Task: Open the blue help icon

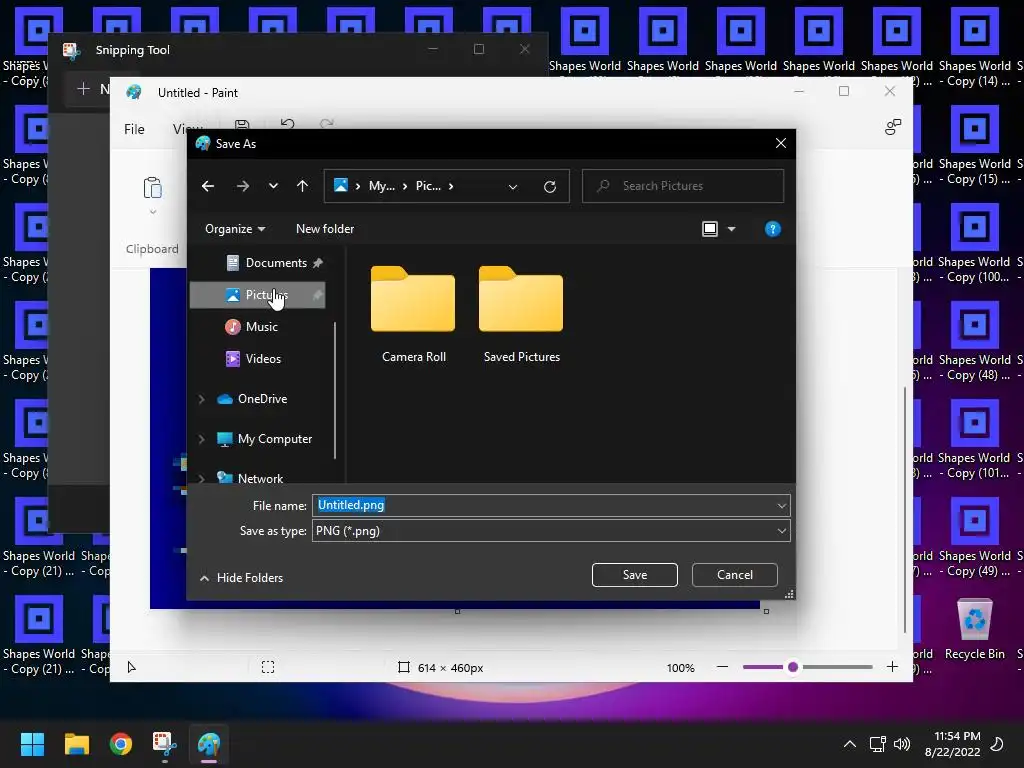Action: click(x=773, y=229)
